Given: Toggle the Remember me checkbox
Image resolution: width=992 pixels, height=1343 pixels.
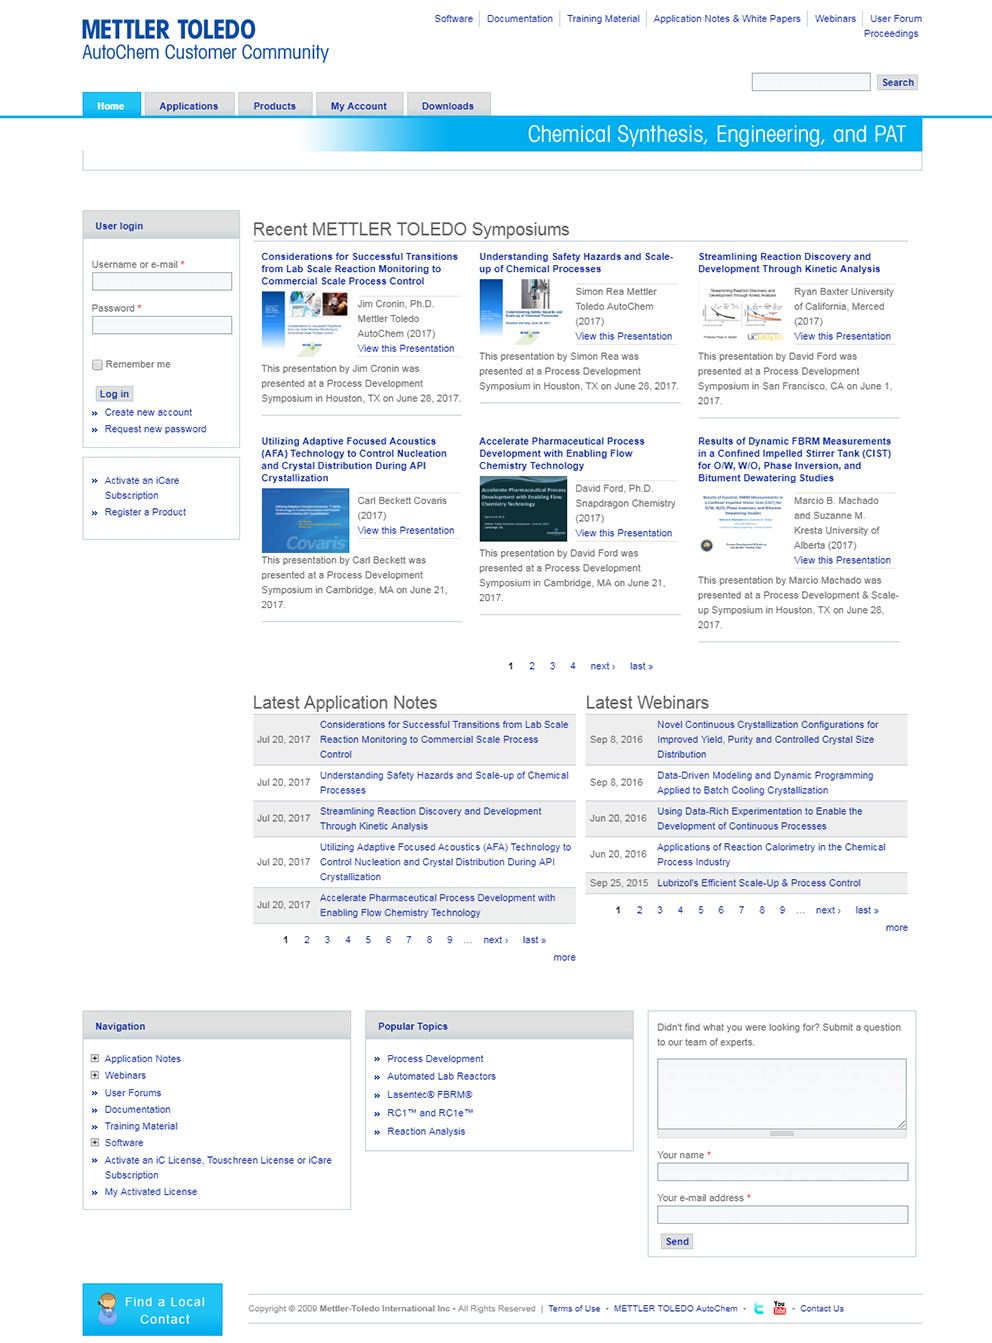Looking at the screenshot, I should 97,365.
